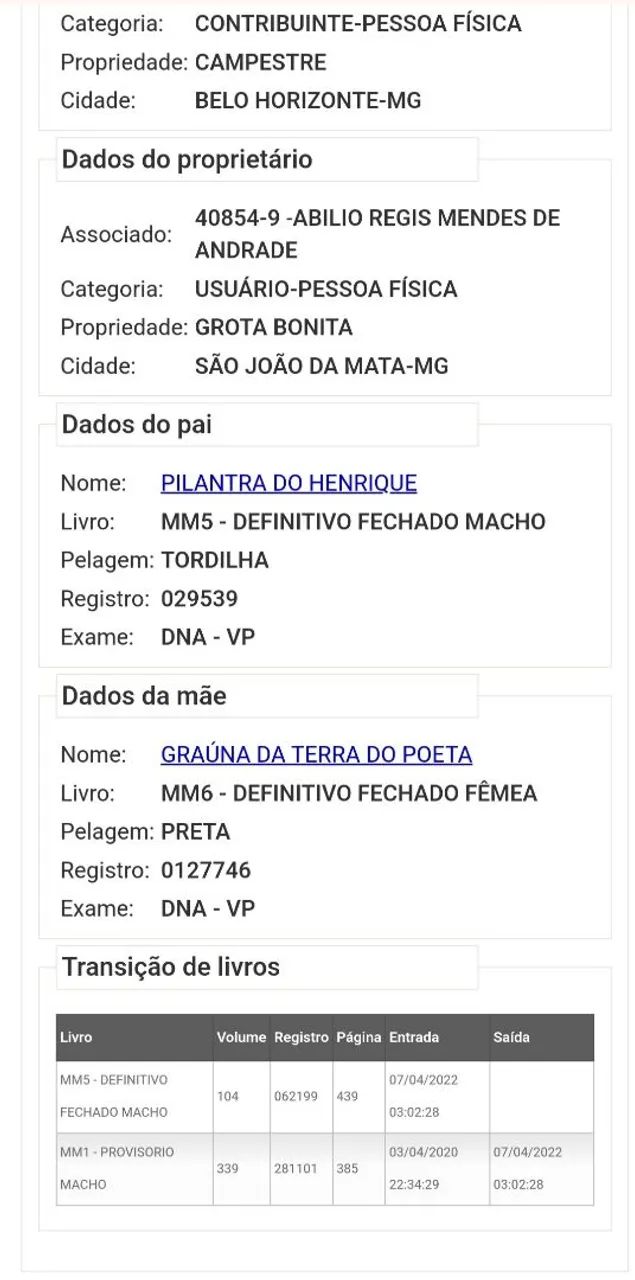Select the Entrada column header
The width and height of the screenshot is (635, 1280).
[410, 1038]
